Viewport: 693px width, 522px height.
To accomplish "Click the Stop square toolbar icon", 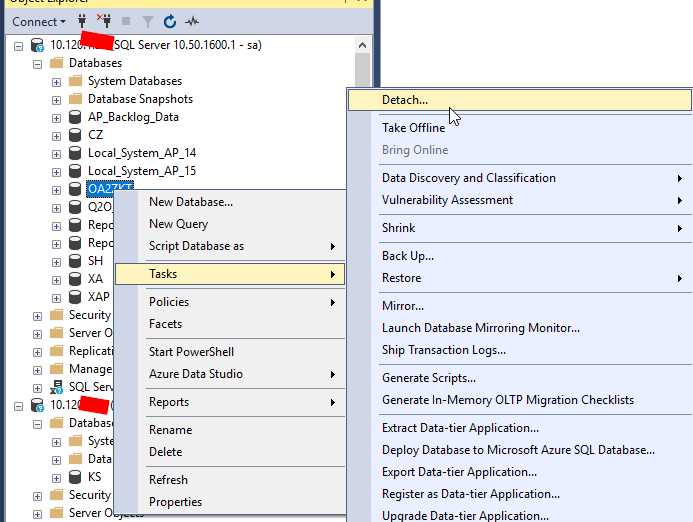I will 126,21.
